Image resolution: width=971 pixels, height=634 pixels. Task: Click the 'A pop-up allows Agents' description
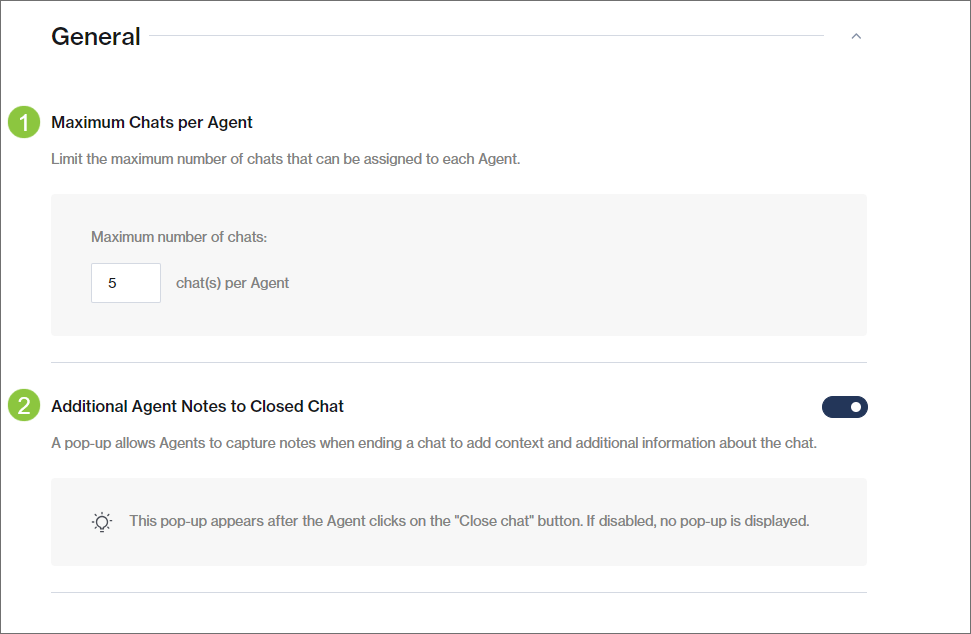tap(434, 443)
